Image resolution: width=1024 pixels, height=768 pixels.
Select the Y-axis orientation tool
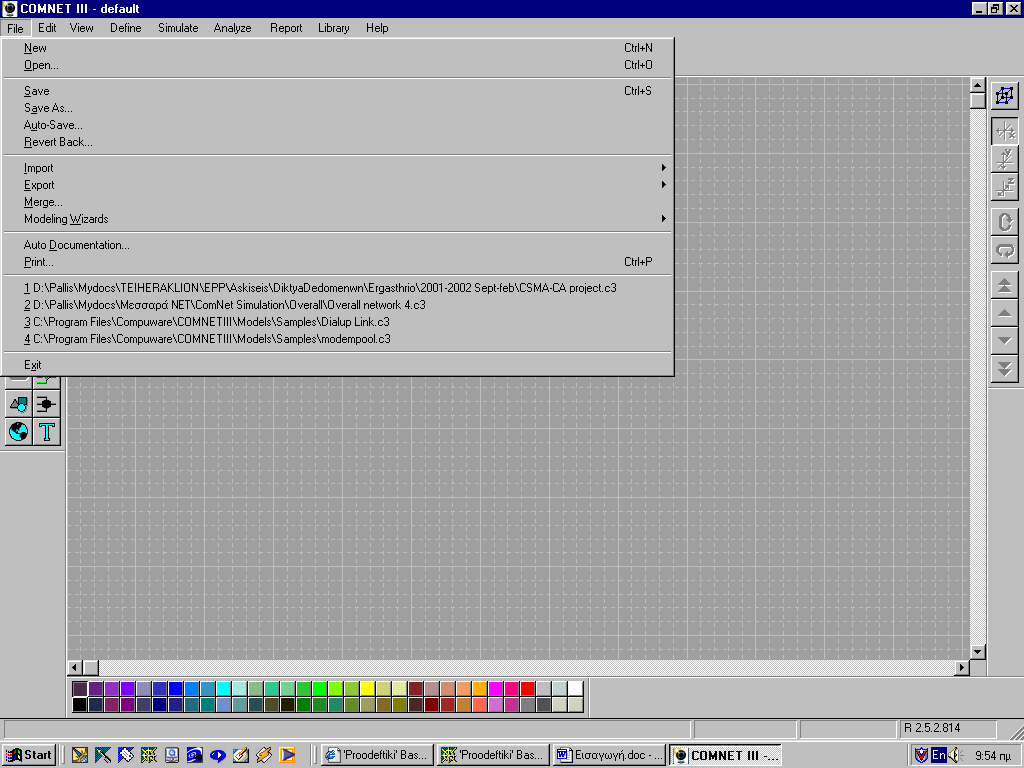tap(1004, 159)
